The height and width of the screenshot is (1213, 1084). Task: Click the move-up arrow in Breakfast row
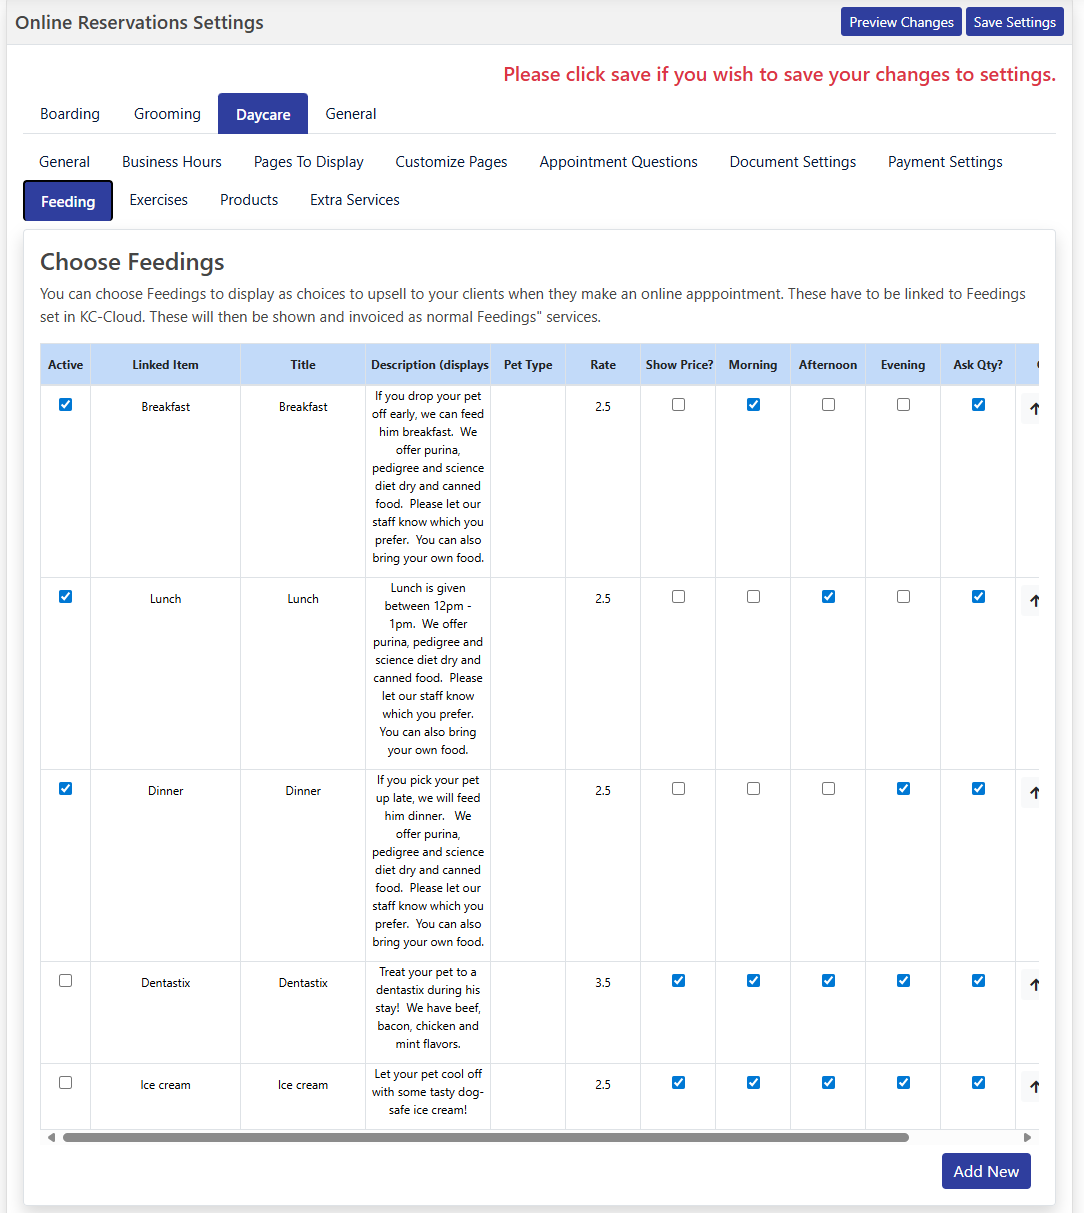[x=1033, y=408]
